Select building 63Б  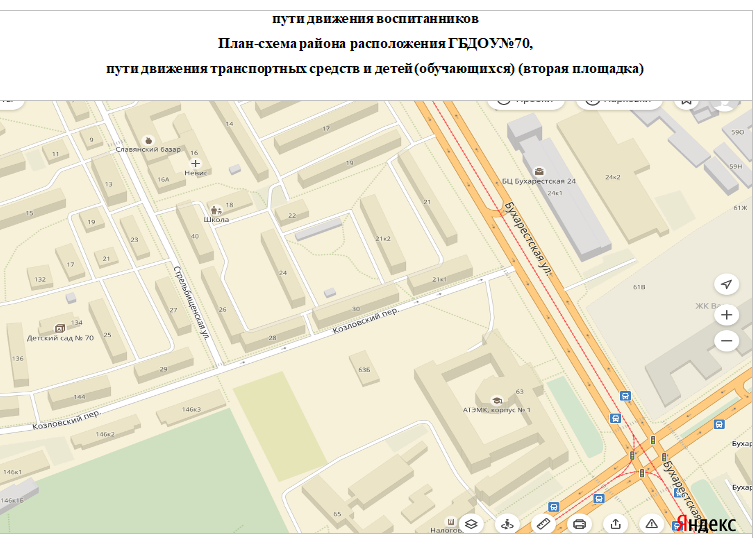click(x=364, y=369)
